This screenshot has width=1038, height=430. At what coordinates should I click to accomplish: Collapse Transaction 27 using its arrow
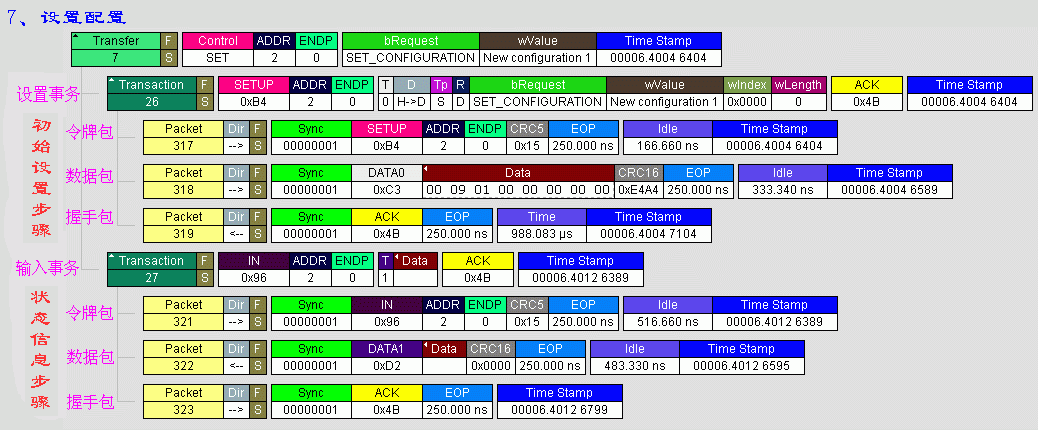point(112,257)
